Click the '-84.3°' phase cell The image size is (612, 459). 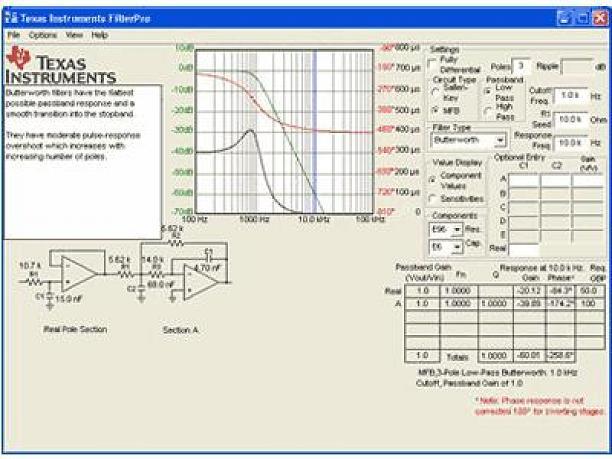pyautogui.click(x=560, y=291)
